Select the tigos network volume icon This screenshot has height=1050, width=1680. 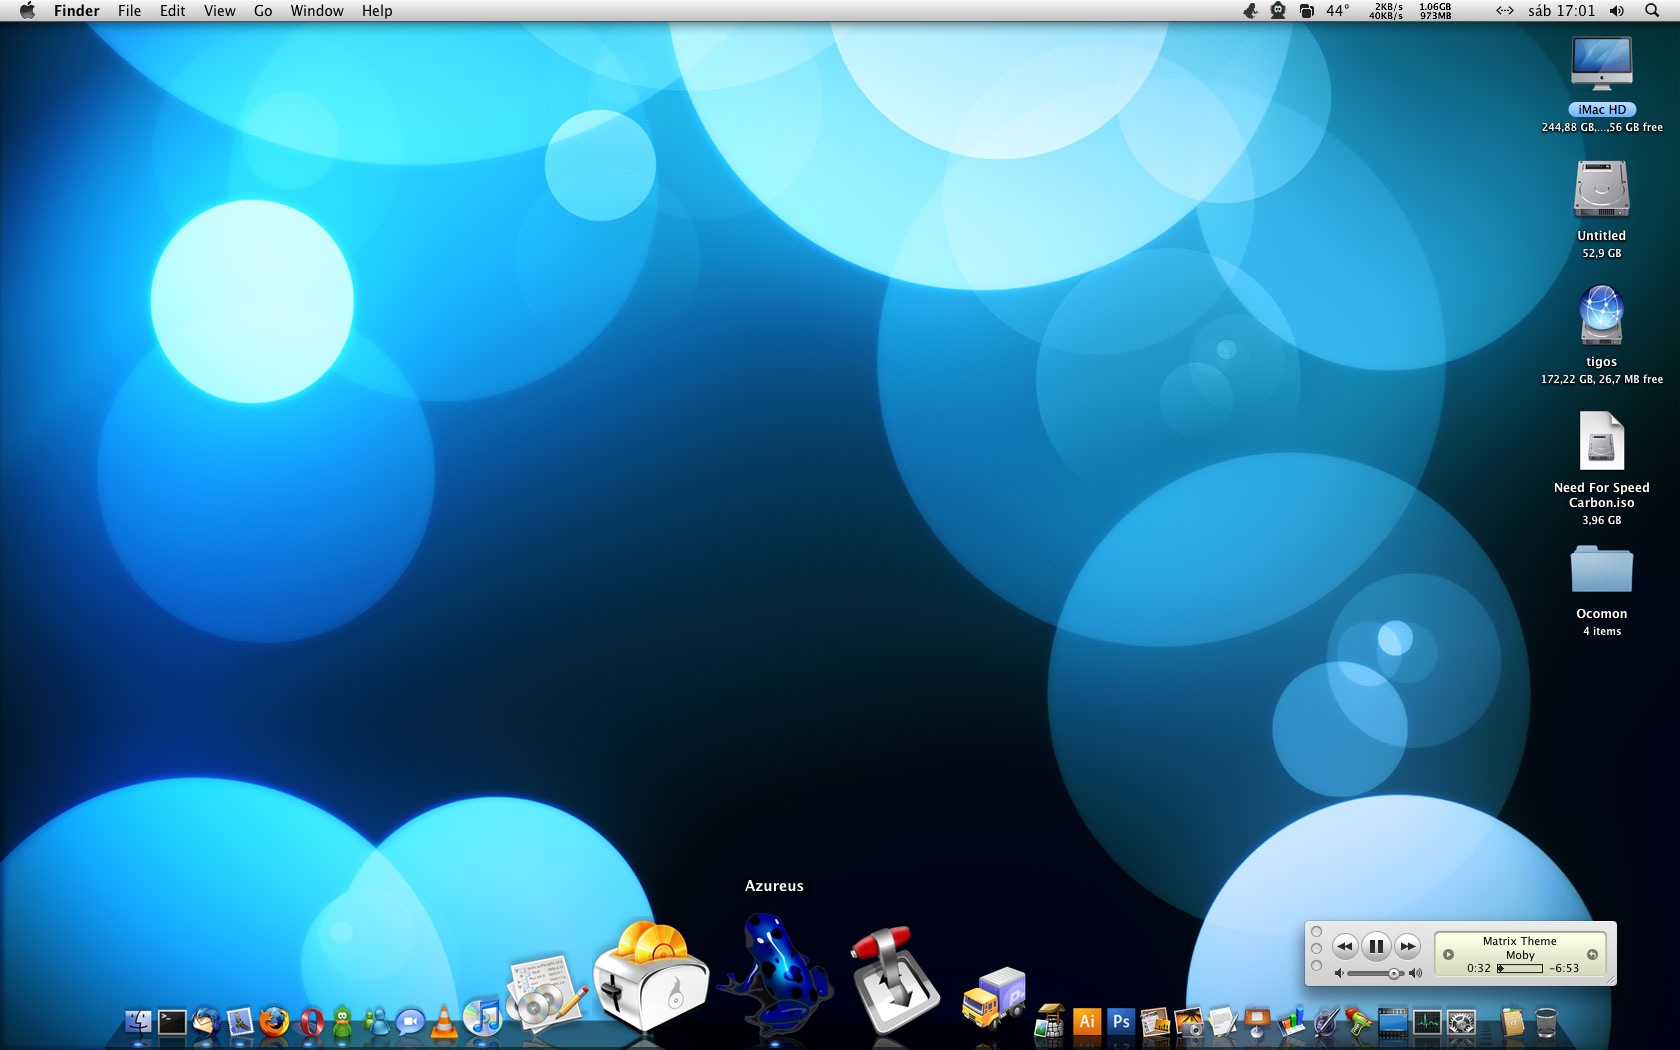point(1602,316)
